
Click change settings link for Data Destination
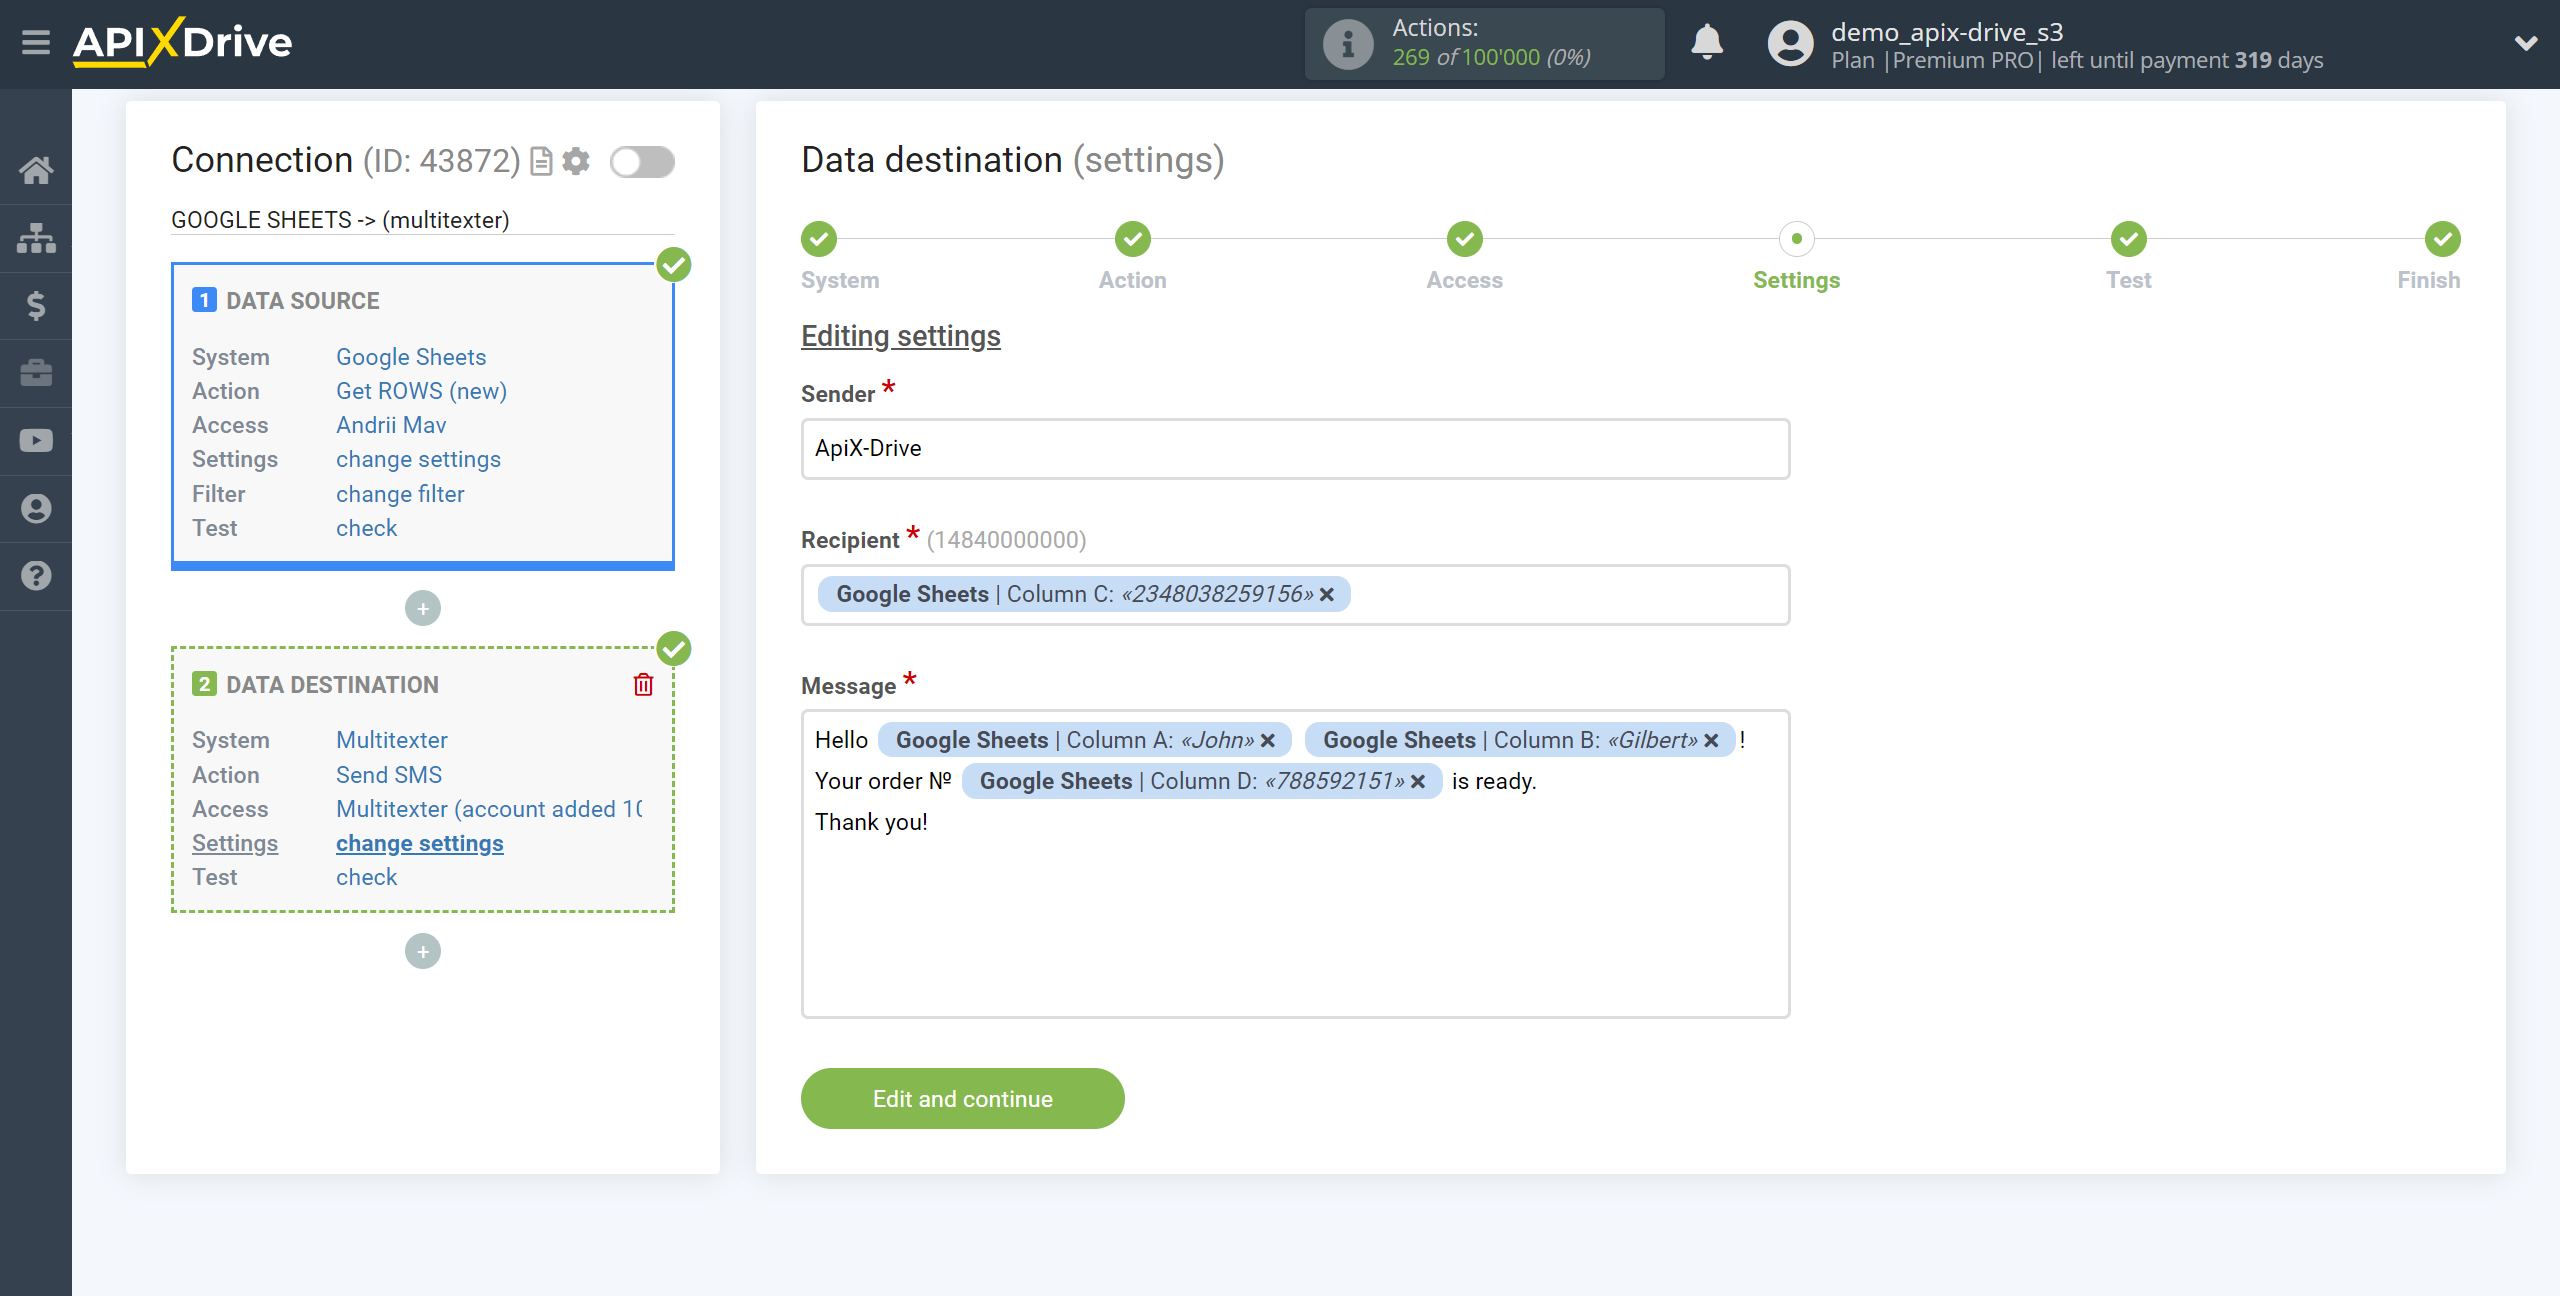click(418, 843)
